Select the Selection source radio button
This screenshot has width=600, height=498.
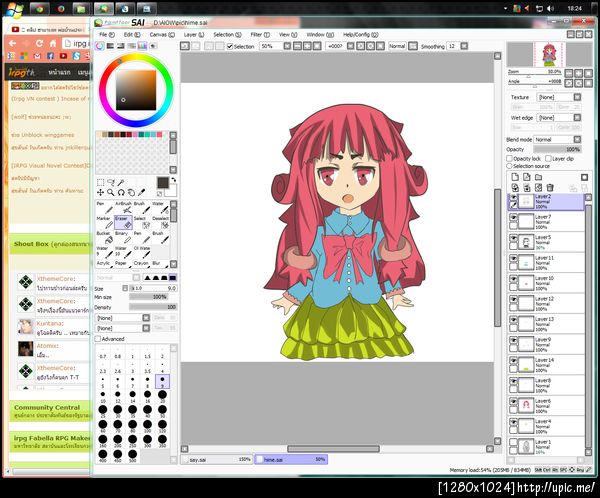point(509,166)
